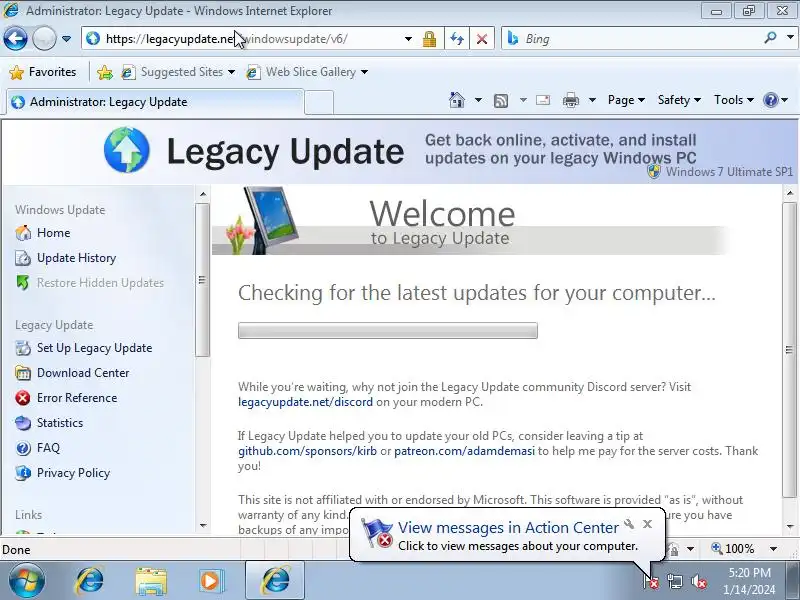Image resolution: width=800 pixels, height=600 pixels.
Task: Open Set Up Legacy Update link
Action: [x=94, y=348]
